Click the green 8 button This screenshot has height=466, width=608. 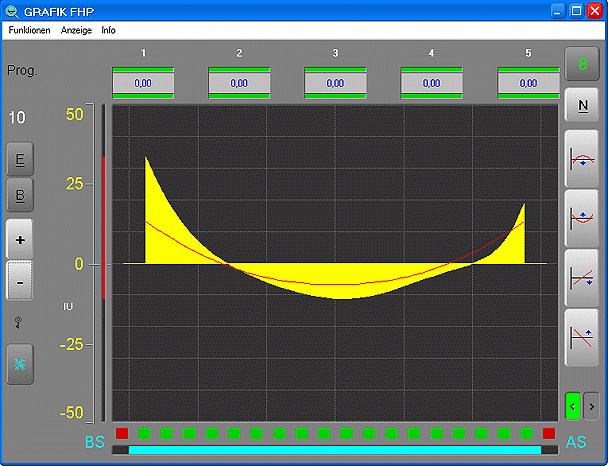click(582, 64)
